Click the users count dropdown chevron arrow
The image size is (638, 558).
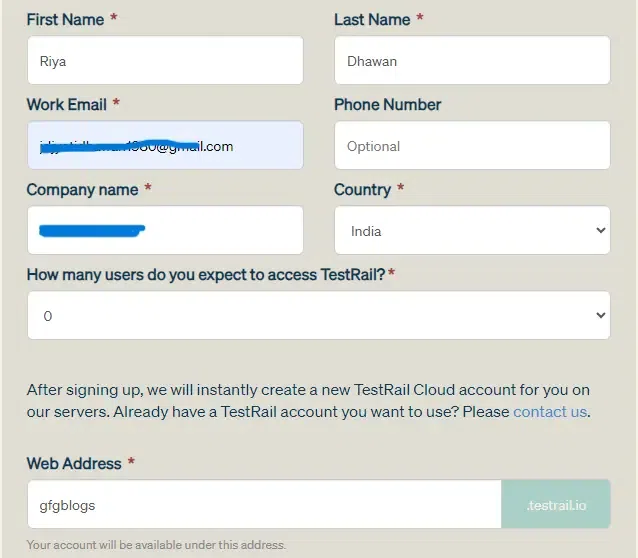pos(600,316)
